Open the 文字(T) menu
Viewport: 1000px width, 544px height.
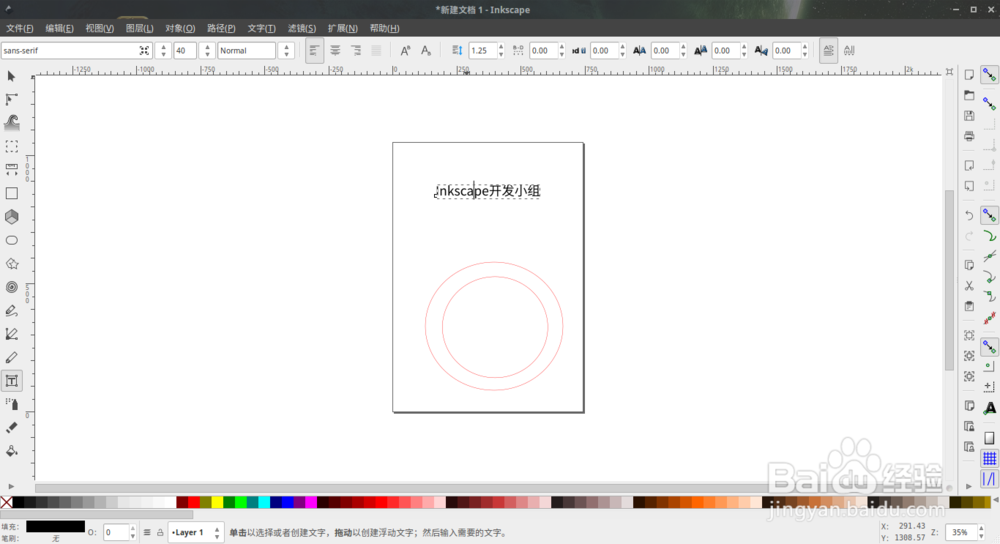click(x=261, y=28)
